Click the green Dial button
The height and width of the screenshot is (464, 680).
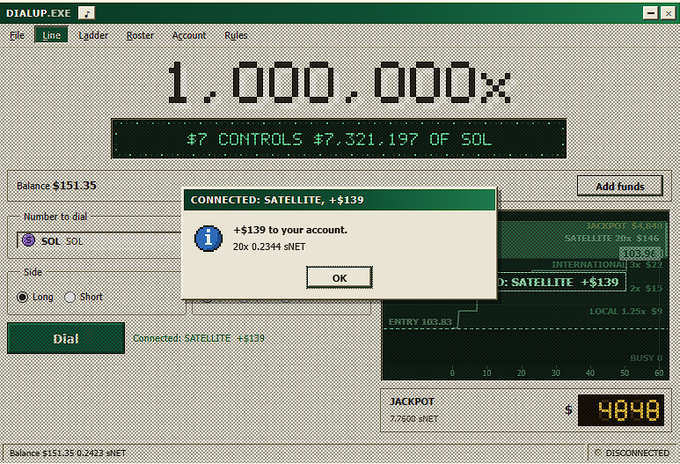[66, 338]
